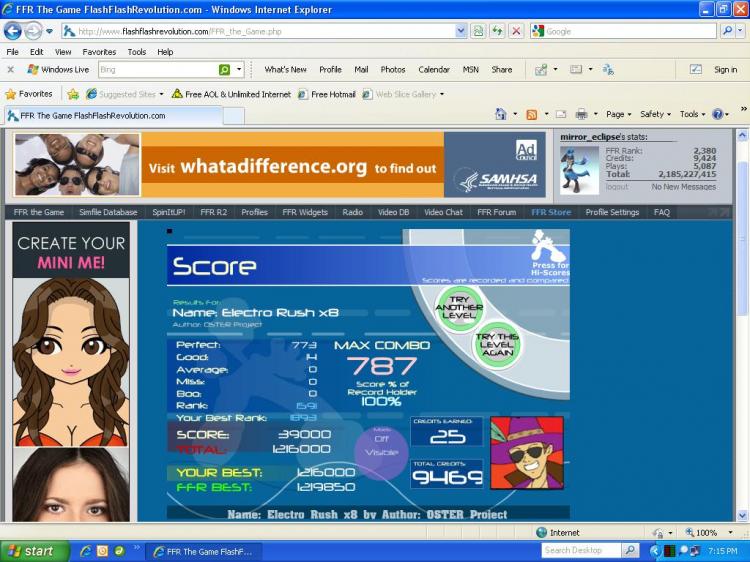Screen dimensions: 750x562
Task: Click the IE back navigation arrow
Action: (13, 32)
